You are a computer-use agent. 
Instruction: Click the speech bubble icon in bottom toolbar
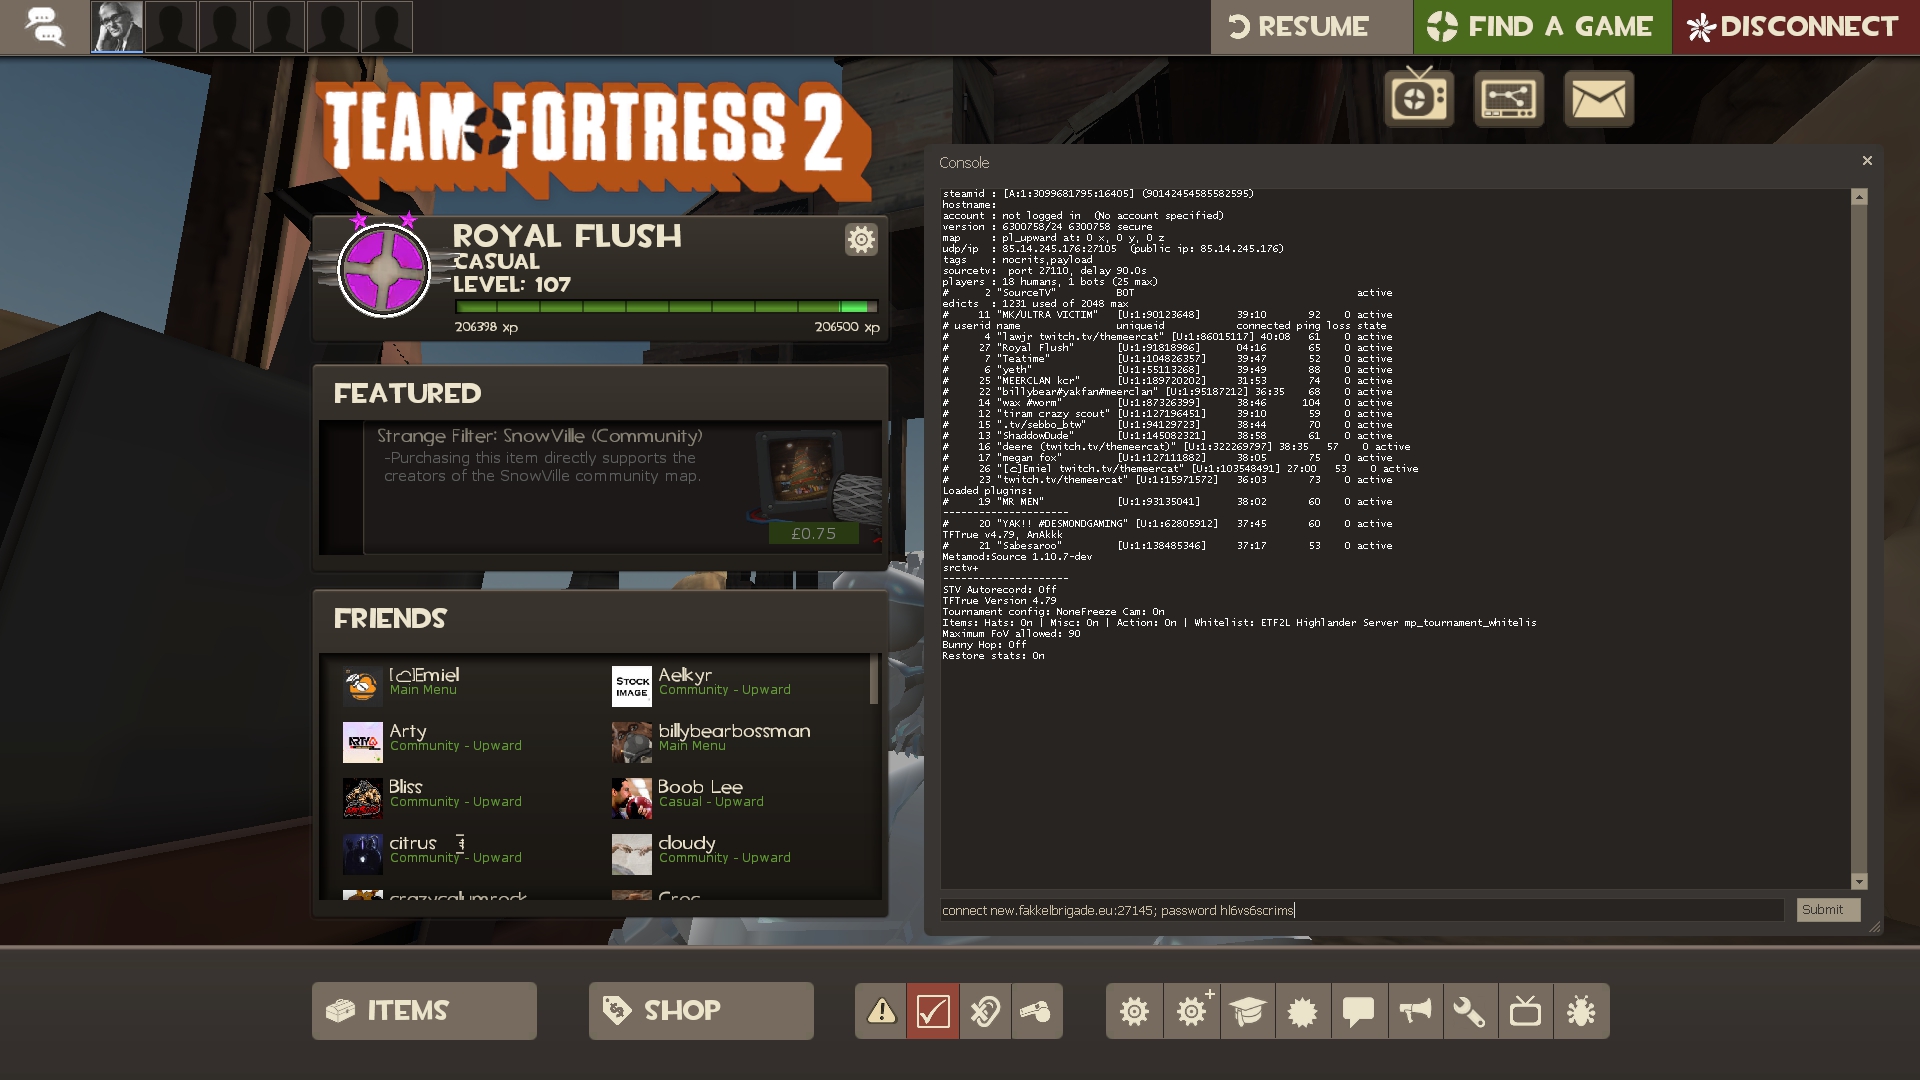click(1358, 1011)
